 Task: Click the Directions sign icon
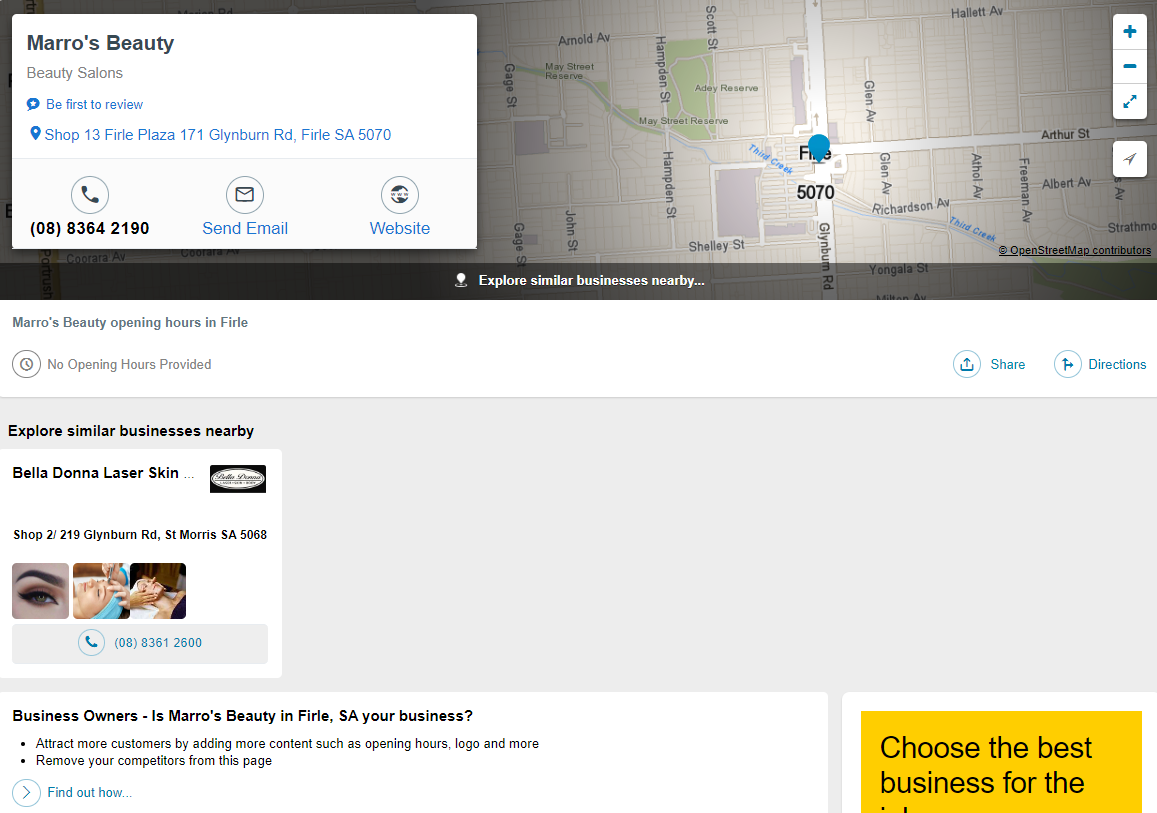pyautogui.click(x=1068, y=364)
